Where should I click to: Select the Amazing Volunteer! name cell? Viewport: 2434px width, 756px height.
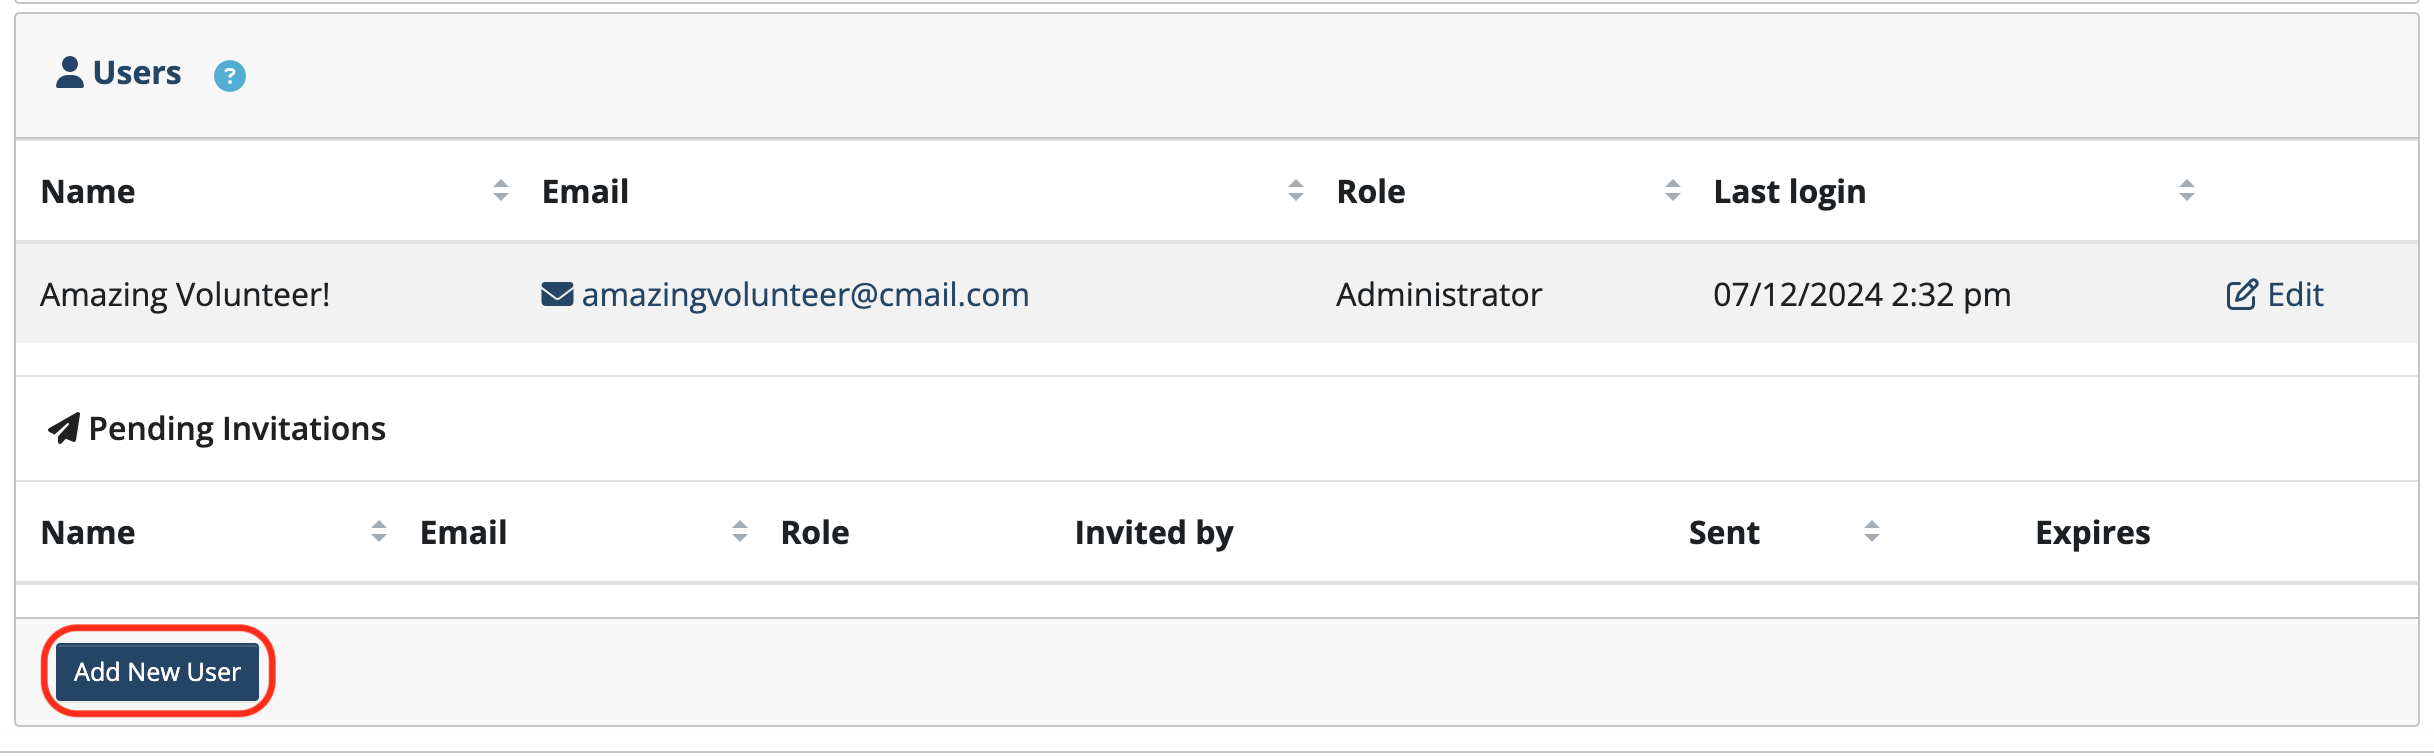(x=185, y=294)
